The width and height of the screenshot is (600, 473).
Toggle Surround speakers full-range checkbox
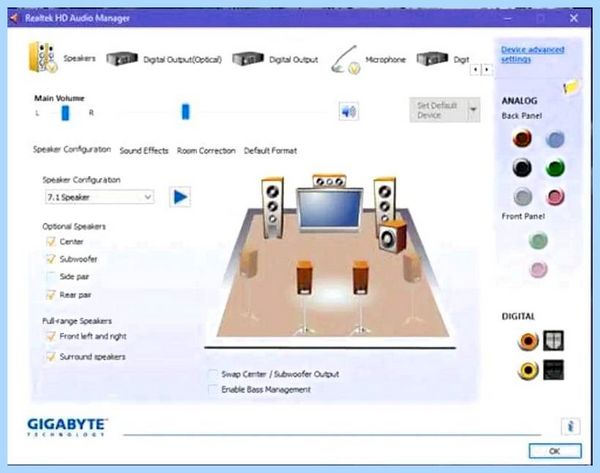coord(51,357)
